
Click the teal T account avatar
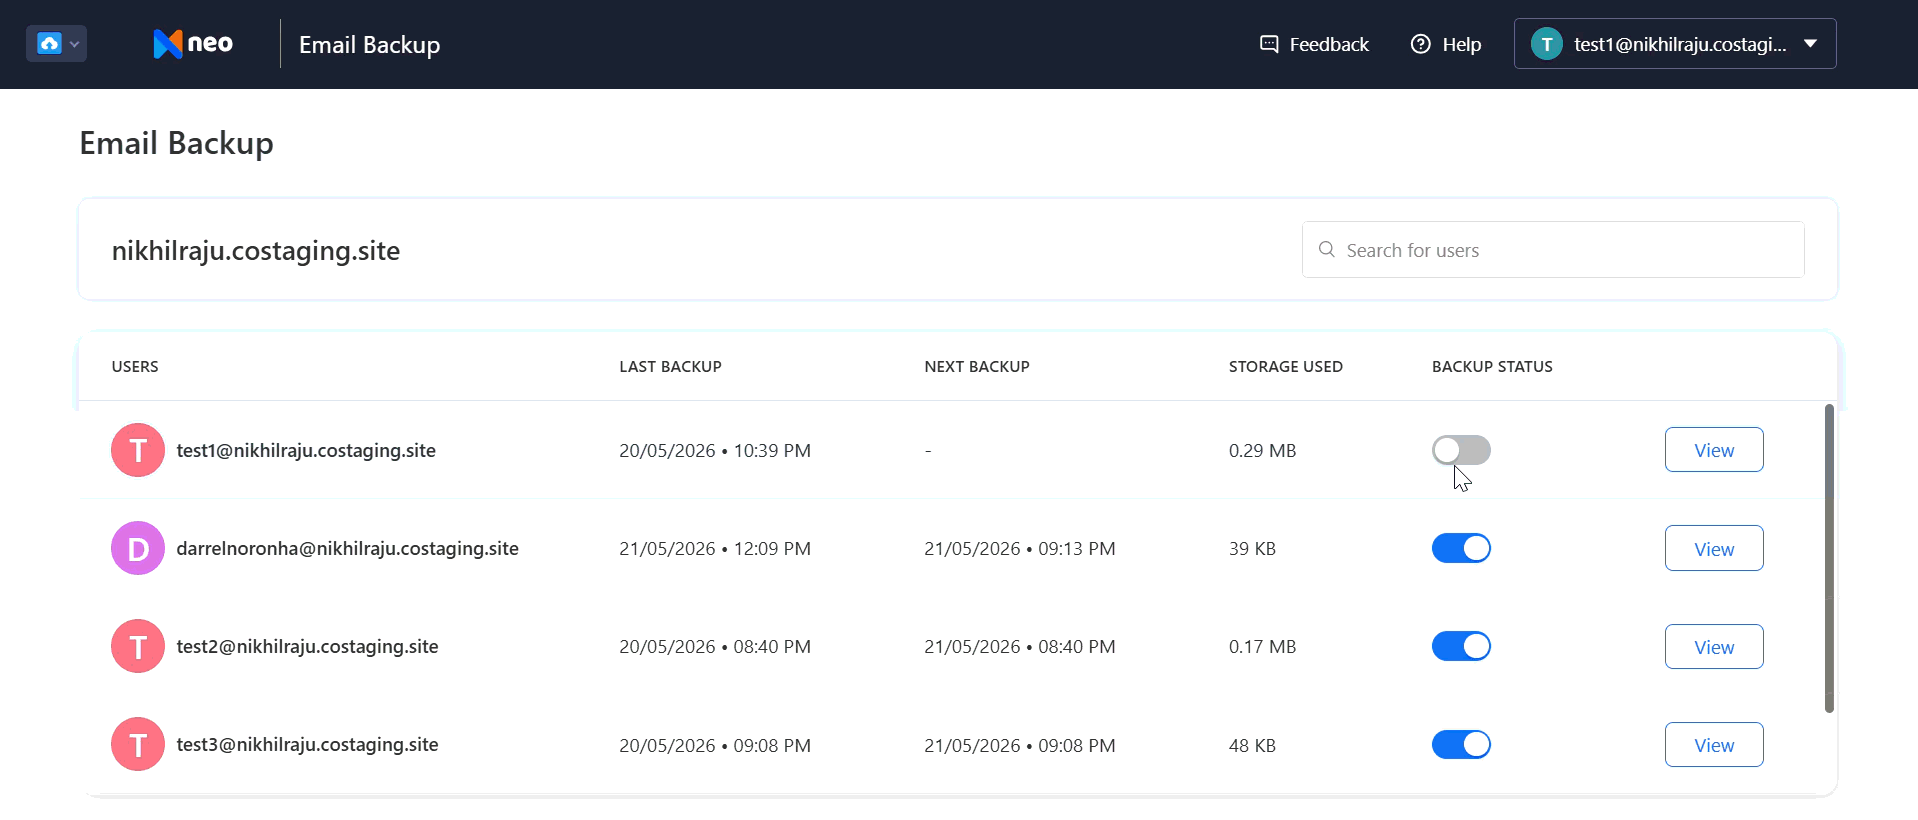(x=1546, y=44)
